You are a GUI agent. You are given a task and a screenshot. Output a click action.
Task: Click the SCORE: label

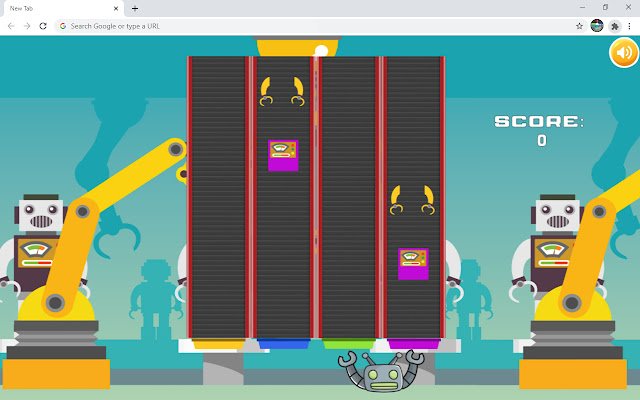point(539,122)
